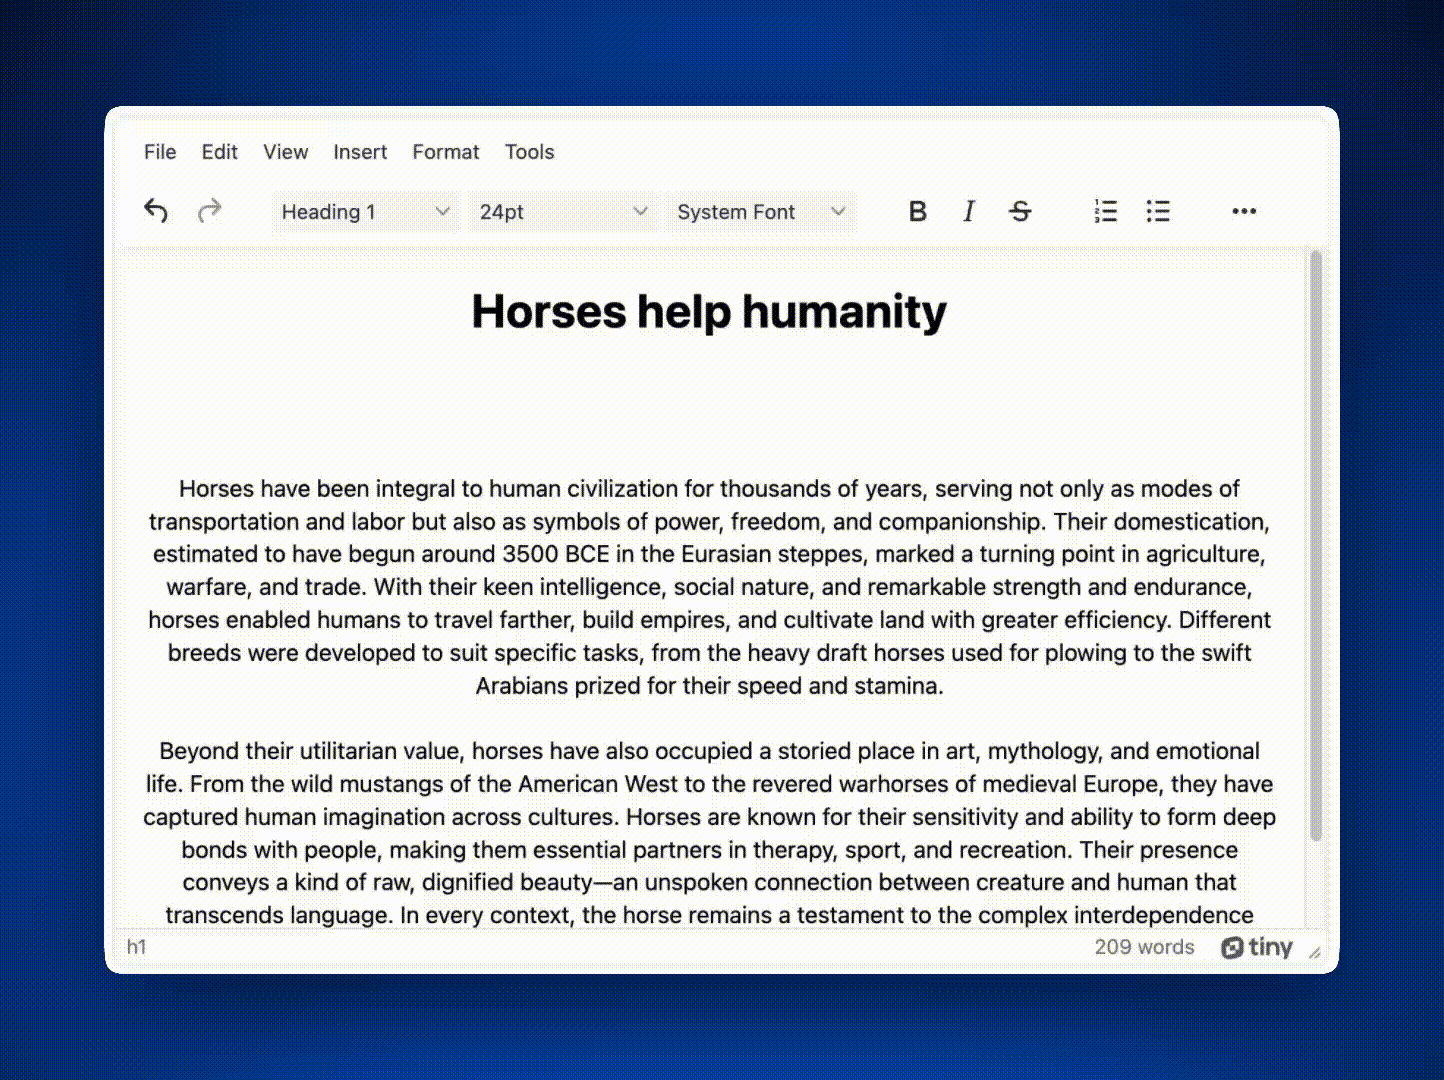Open the Tools menu
This screenshot has height=1080, width=1444.
[529, 152]
